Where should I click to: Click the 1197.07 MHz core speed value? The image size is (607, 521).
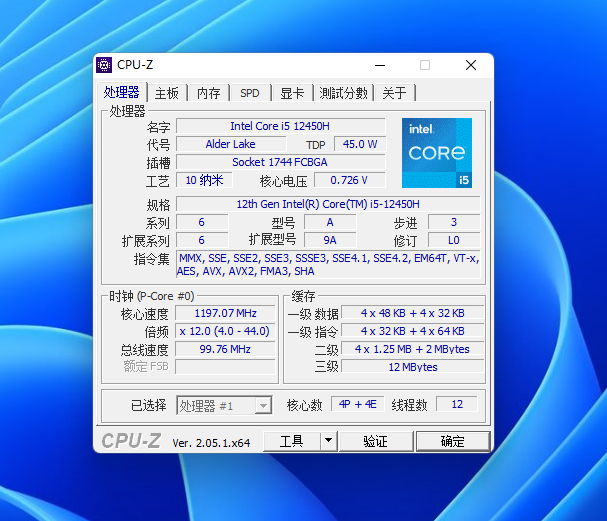225,313
